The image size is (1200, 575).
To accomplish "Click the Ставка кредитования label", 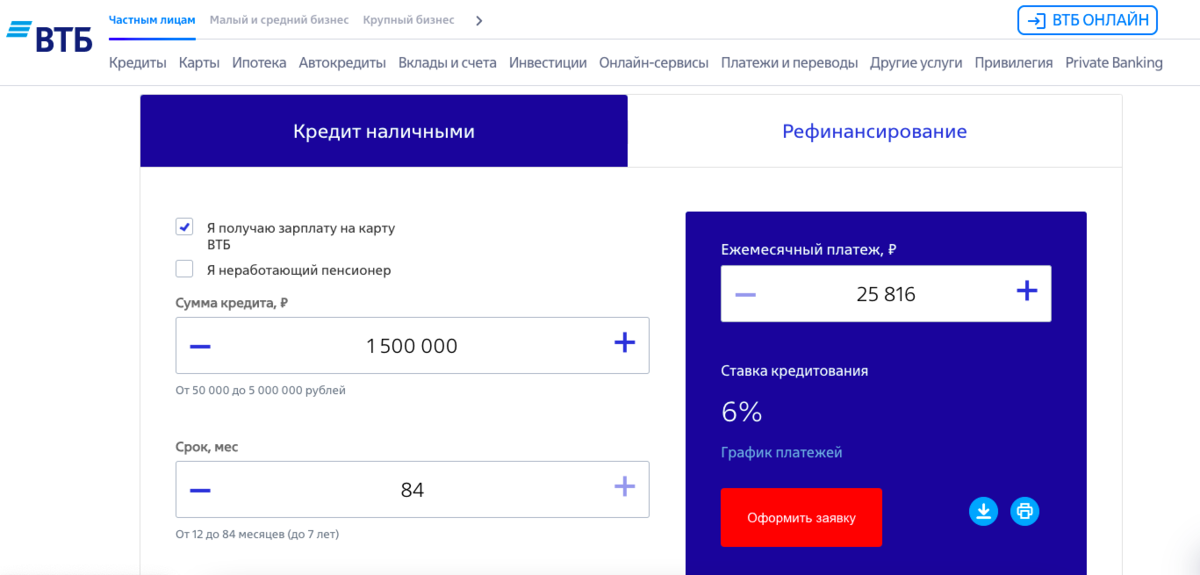I will pos(794,370).
